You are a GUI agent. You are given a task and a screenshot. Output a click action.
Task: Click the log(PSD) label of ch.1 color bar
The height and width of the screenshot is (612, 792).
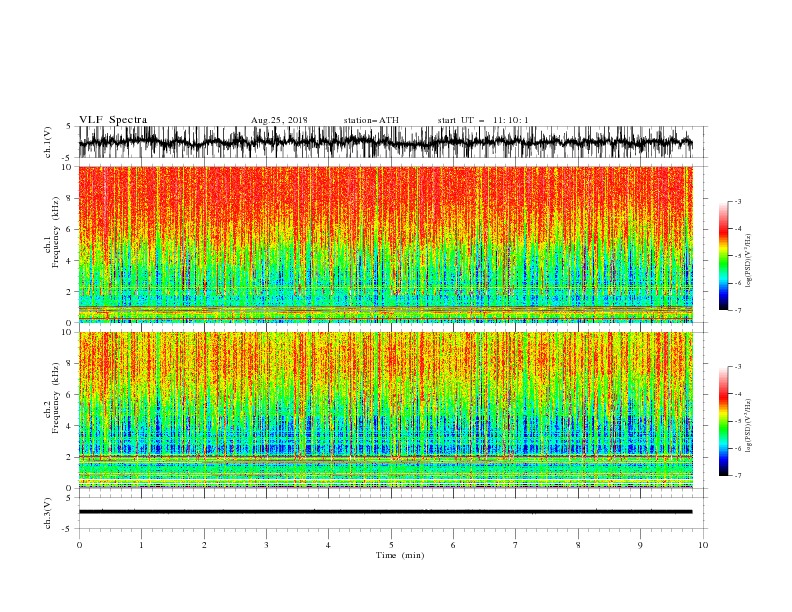tap(749, 261)
